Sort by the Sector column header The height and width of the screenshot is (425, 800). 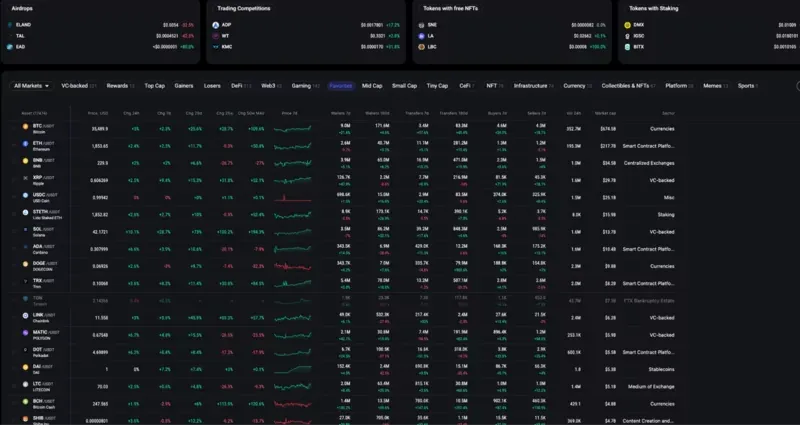[668, 113]
